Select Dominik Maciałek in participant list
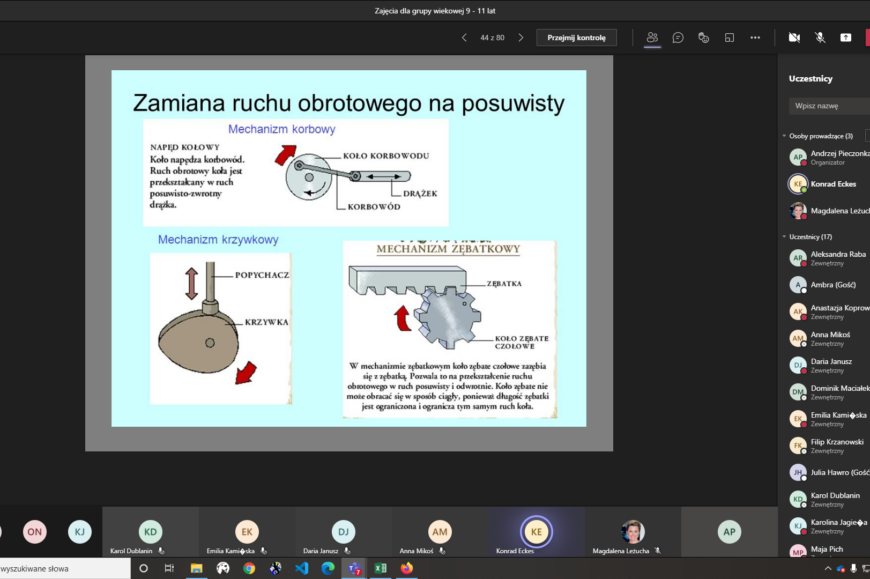Image resolution: width=870 pixels, height=579 pixels. (x=829, y=392)
